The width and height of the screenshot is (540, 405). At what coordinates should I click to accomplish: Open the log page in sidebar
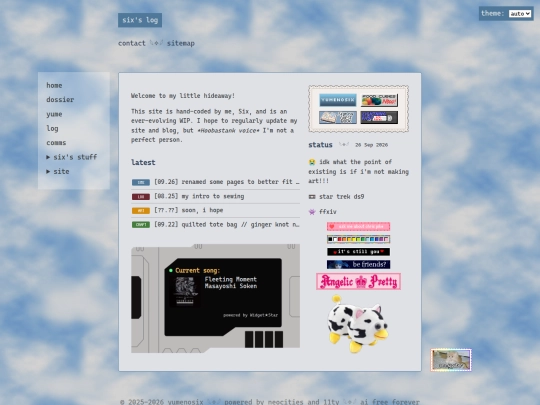point(52,128)
